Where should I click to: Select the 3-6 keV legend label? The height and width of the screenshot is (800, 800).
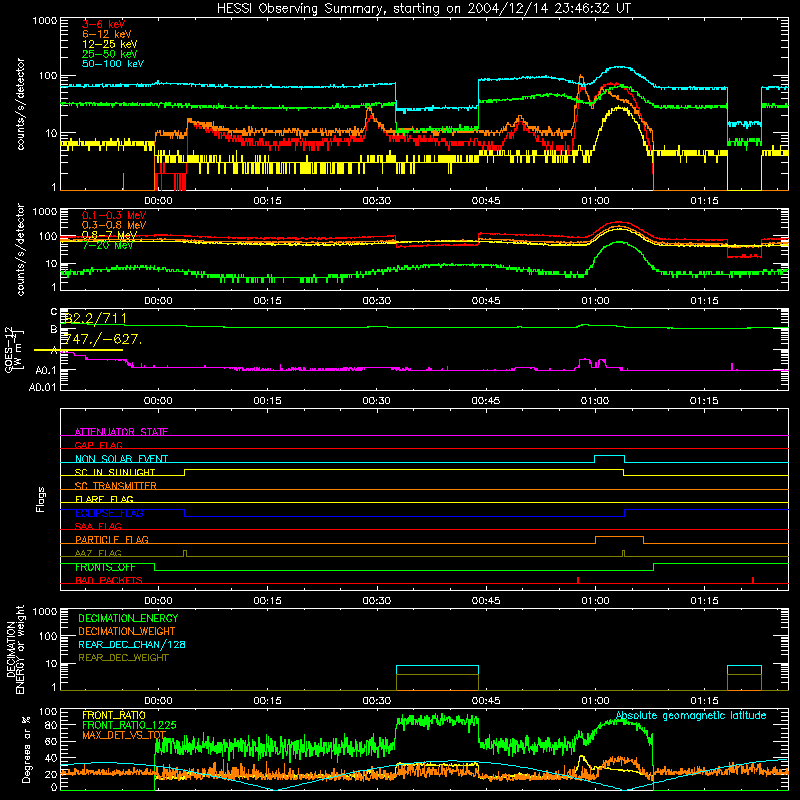(103, 24)
